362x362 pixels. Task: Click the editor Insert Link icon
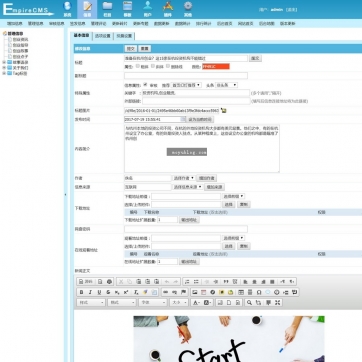(165, 292)
